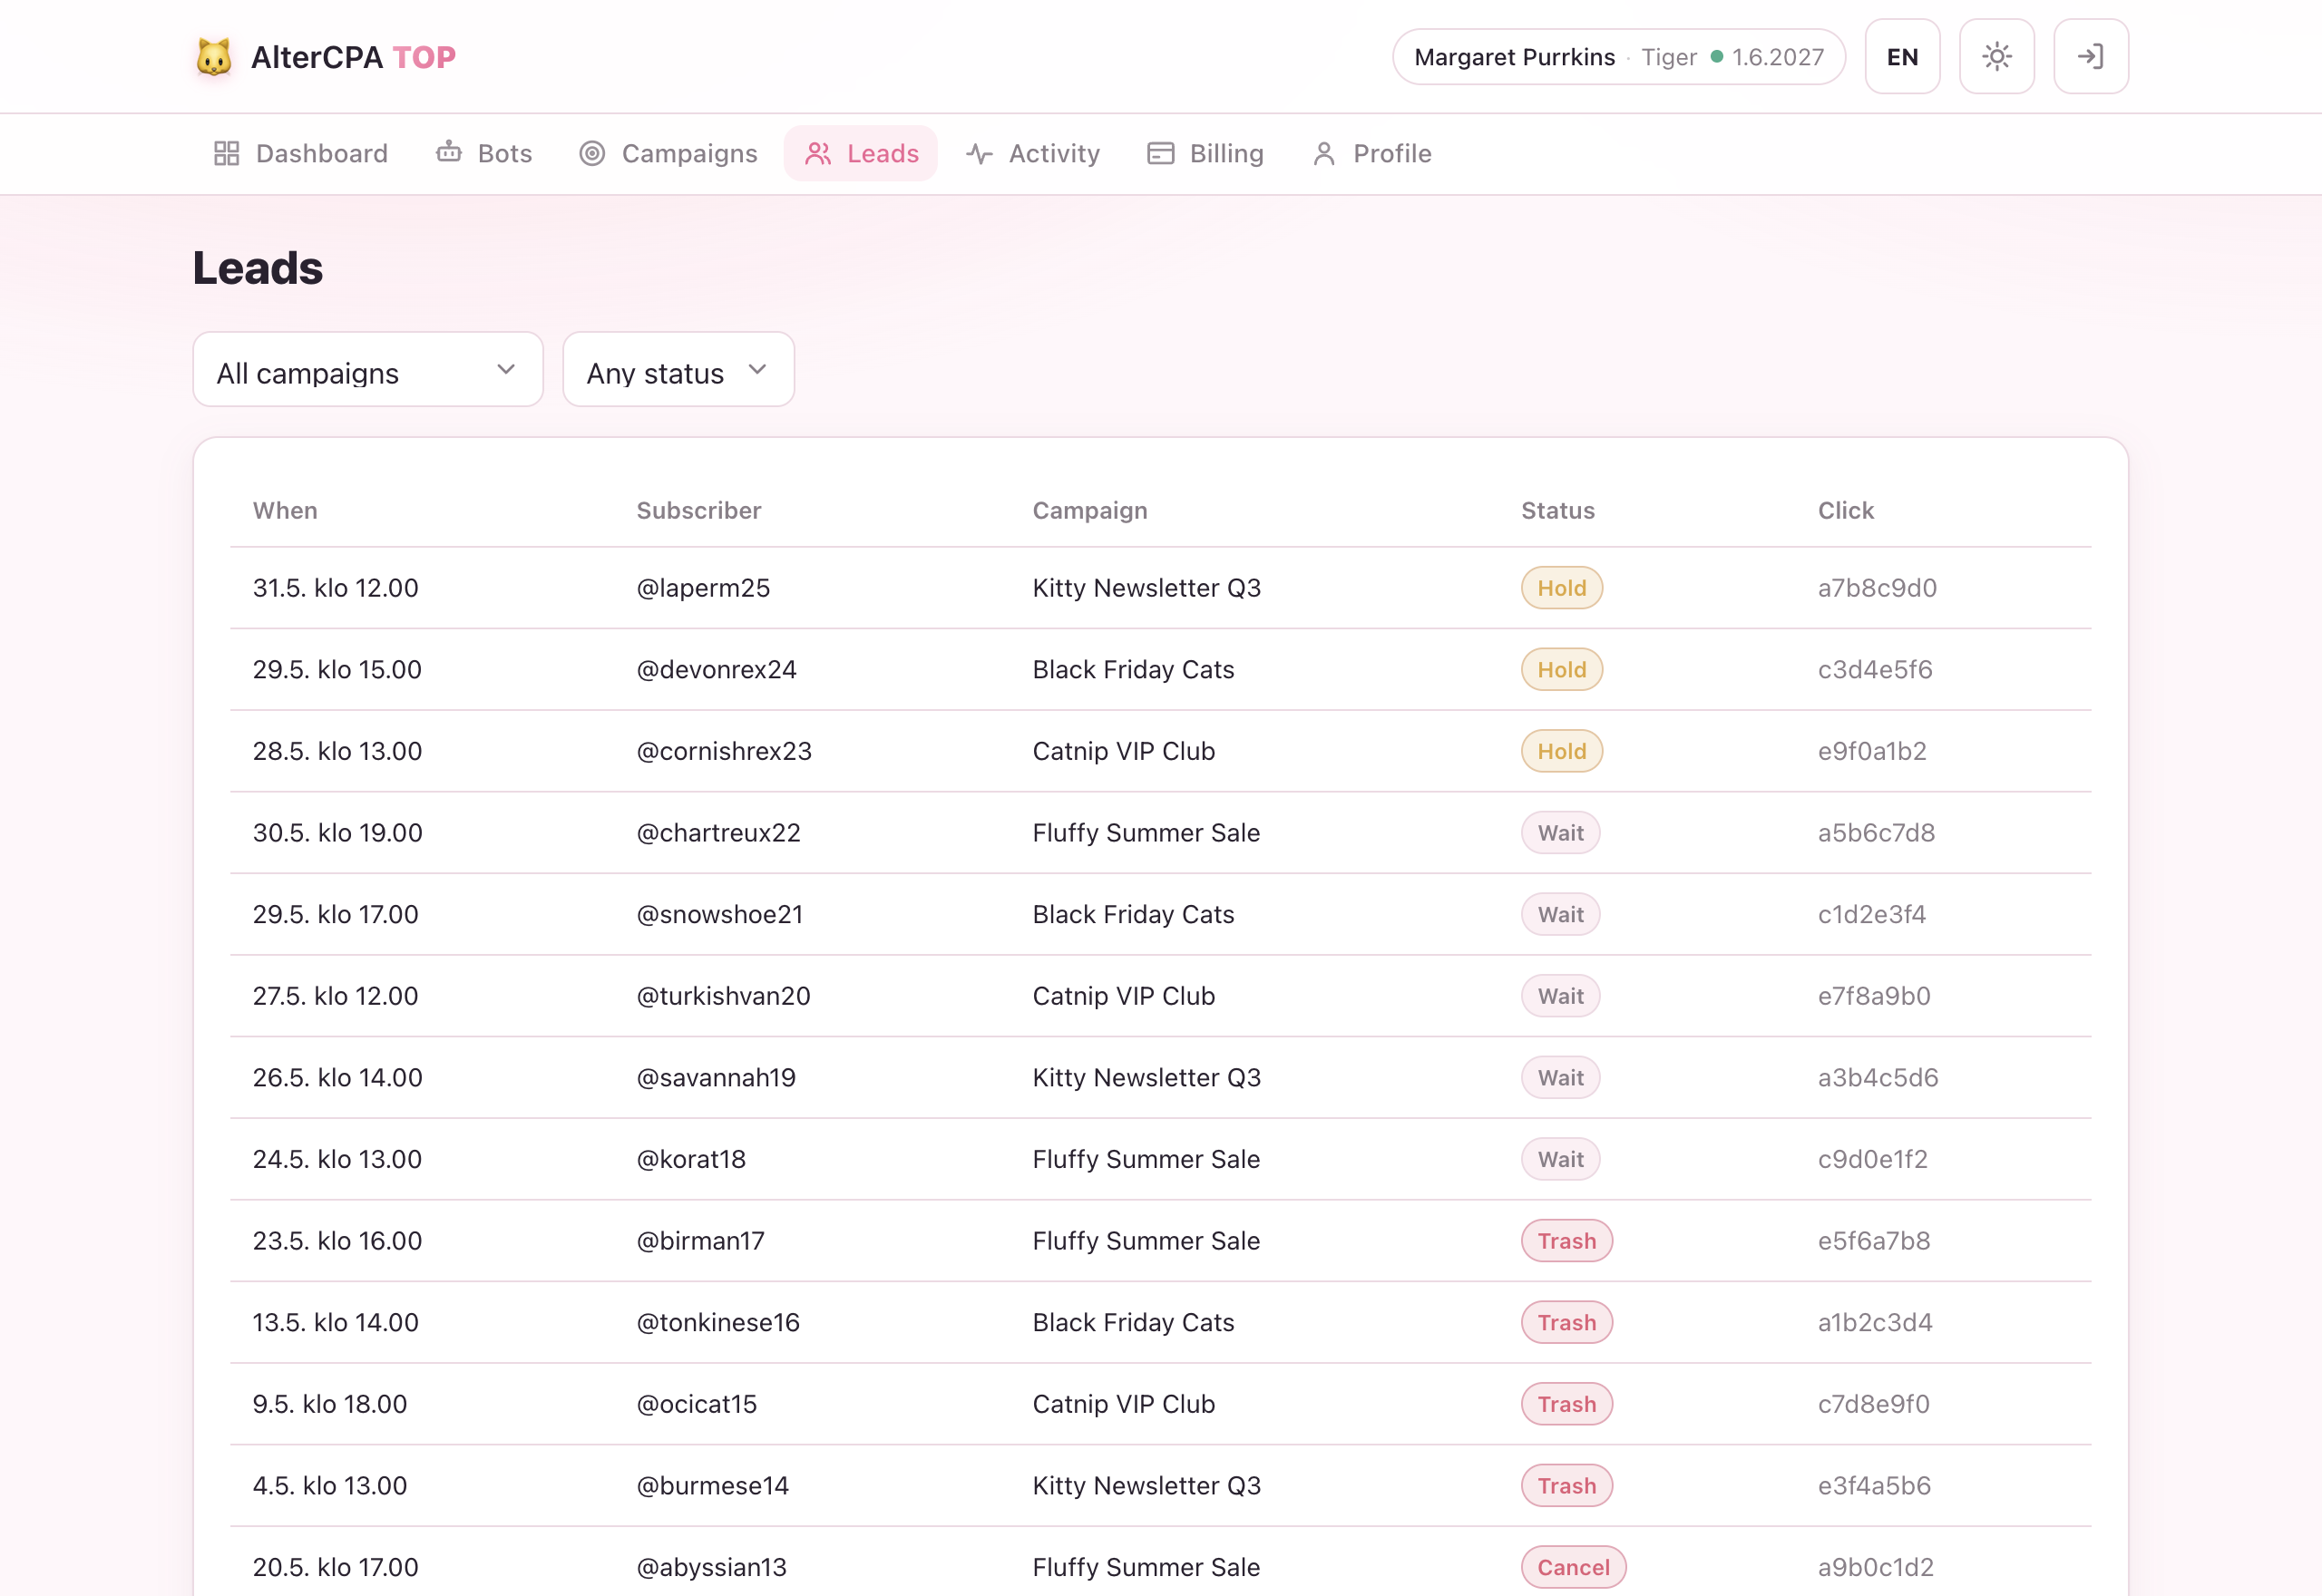Switch language with the EN button
The image size is (2322, 1596).
(x=1902, y=56)
